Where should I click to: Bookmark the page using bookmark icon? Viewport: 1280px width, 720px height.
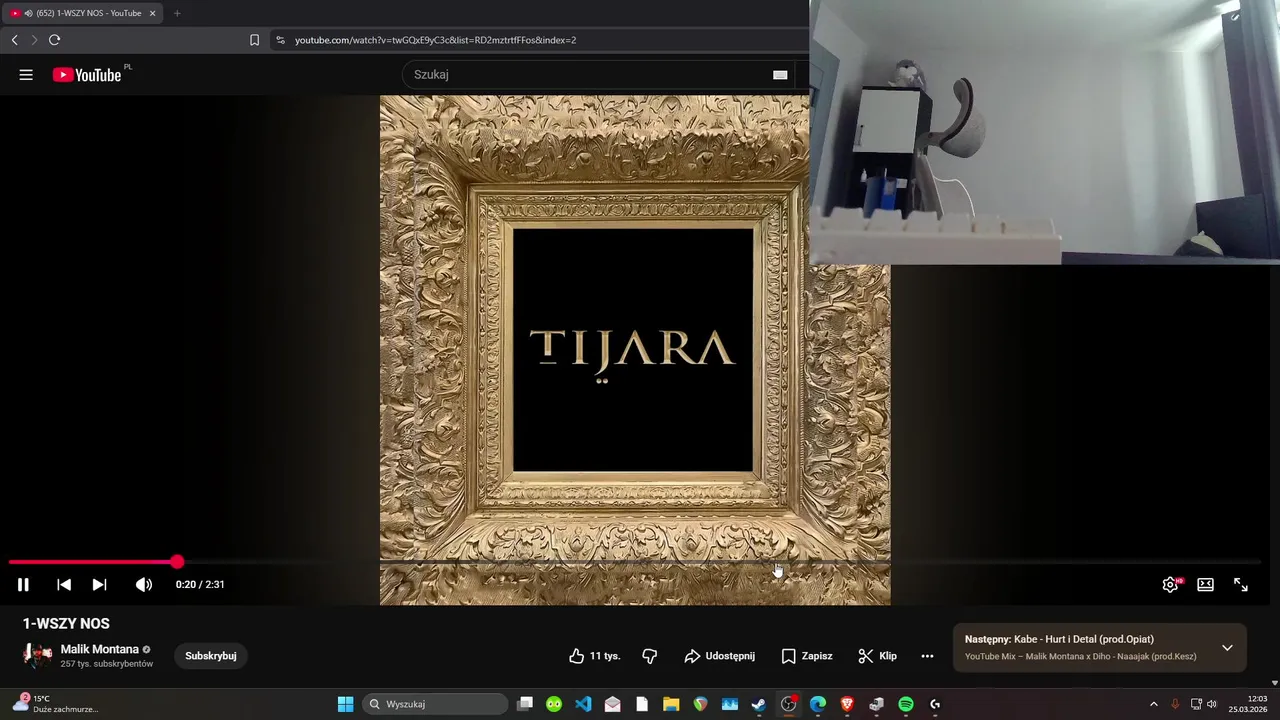254,40
